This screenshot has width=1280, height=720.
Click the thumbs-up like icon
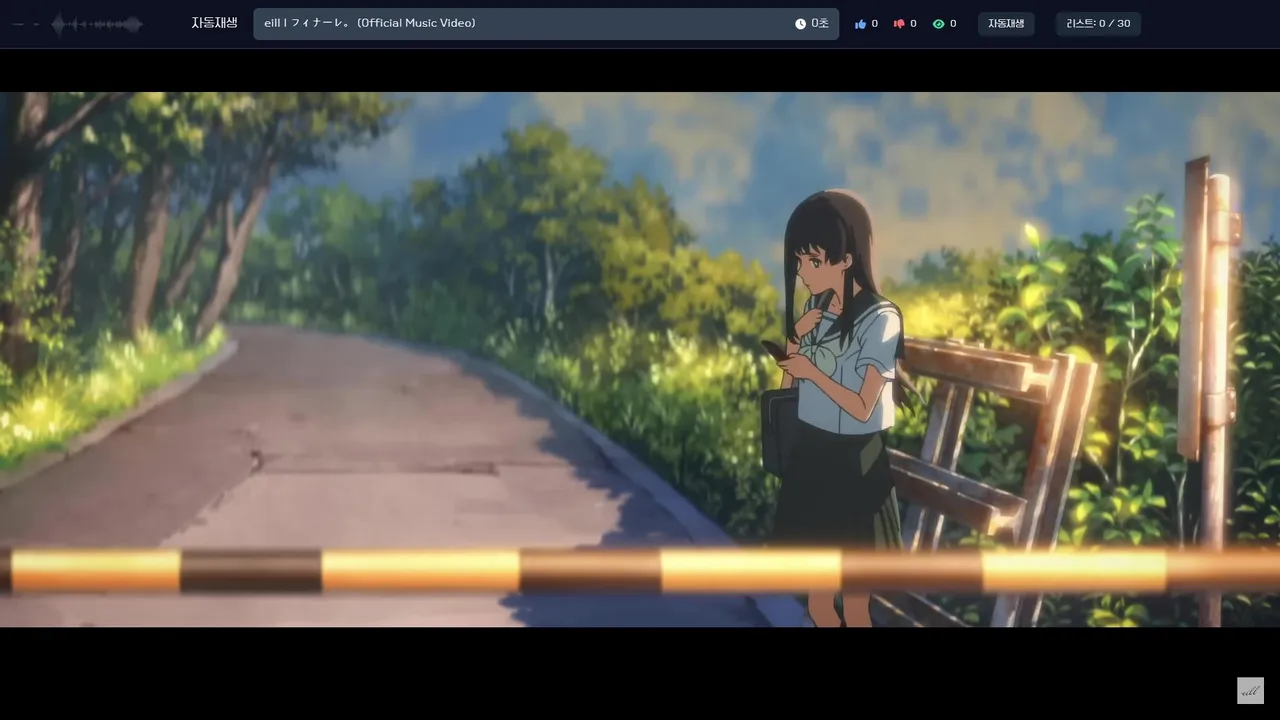pos(860,24)
